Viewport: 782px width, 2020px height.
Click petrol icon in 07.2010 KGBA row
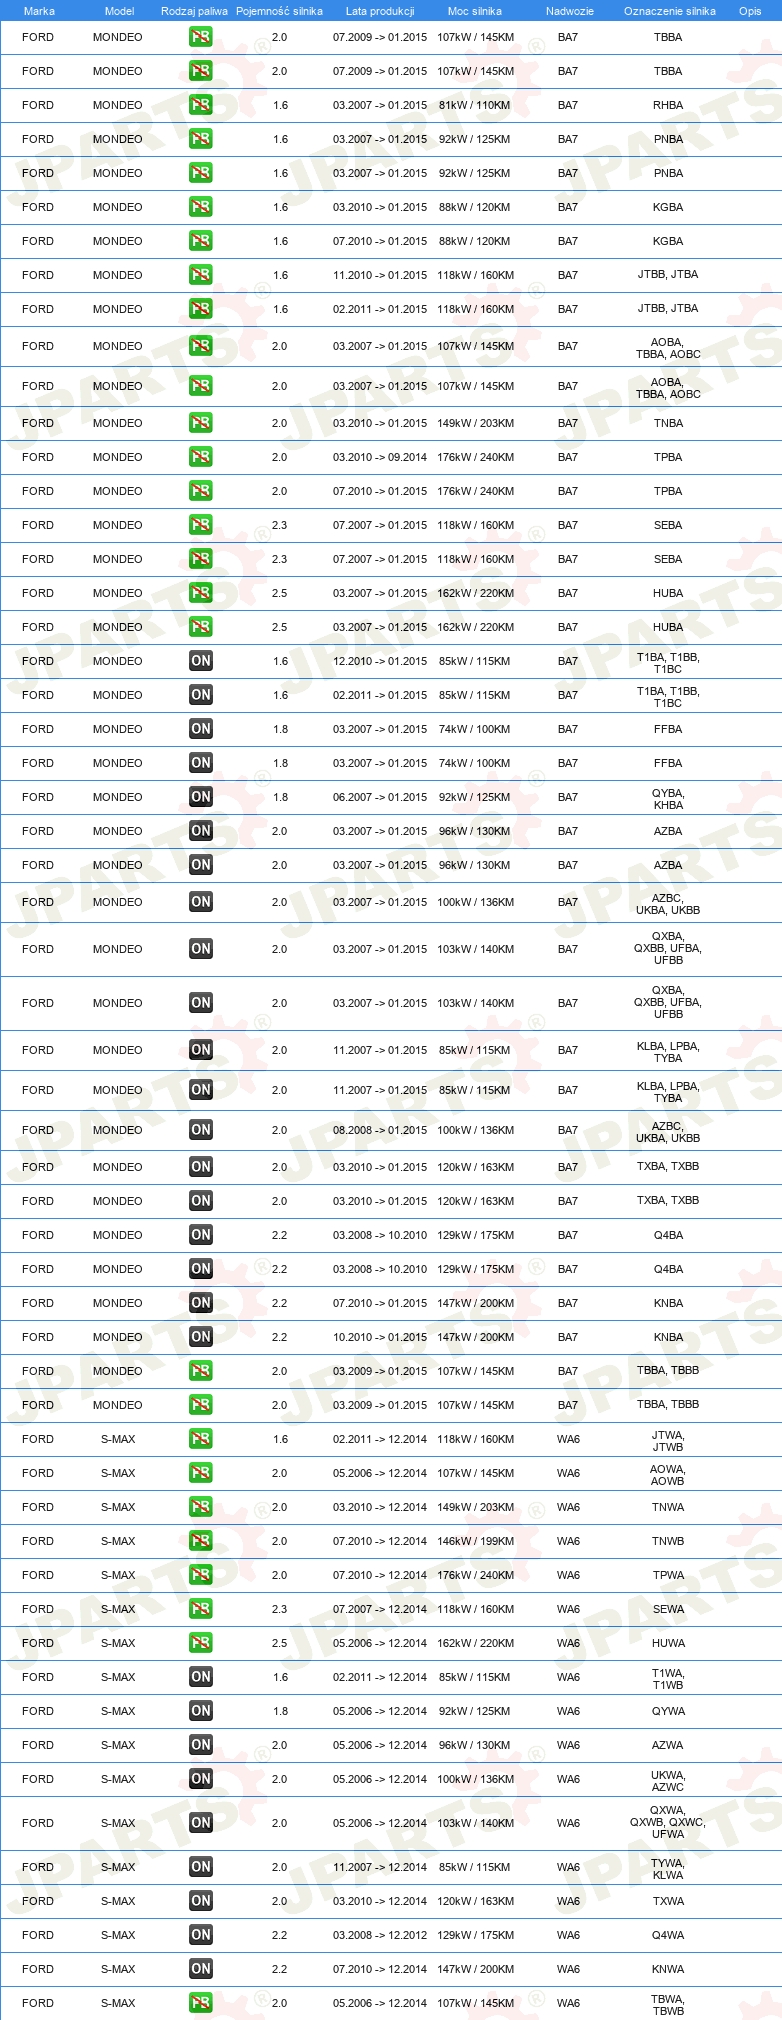coord(201,241)
